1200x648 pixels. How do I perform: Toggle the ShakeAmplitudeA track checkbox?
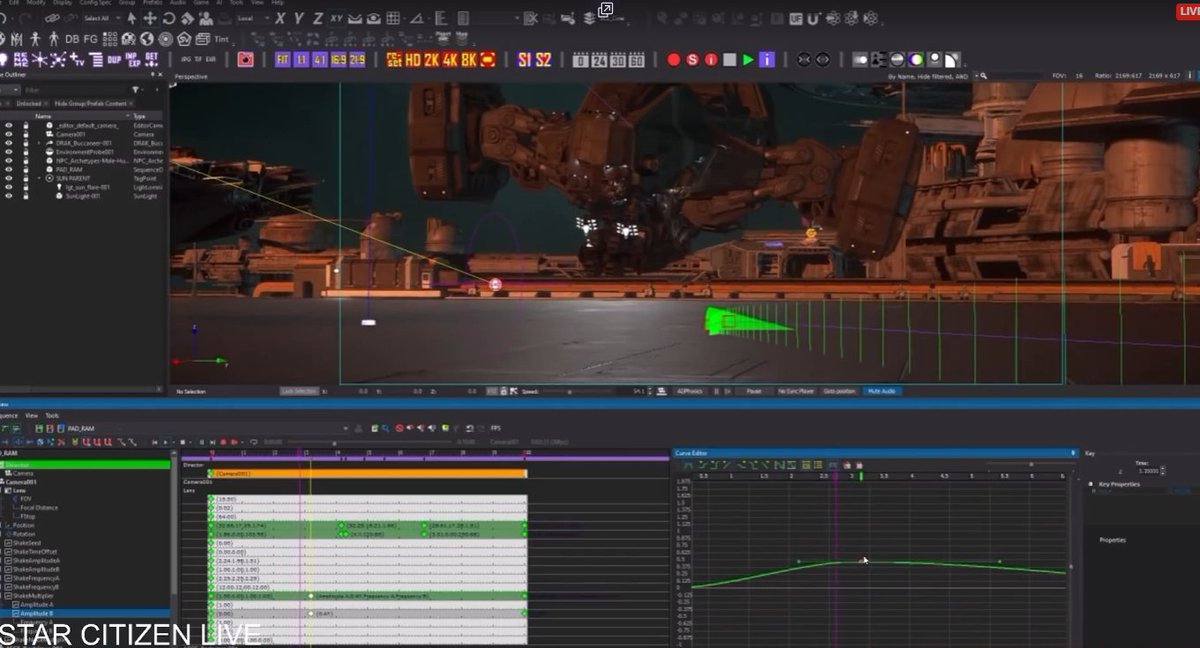pyautogui.click(x=8, y=561)
